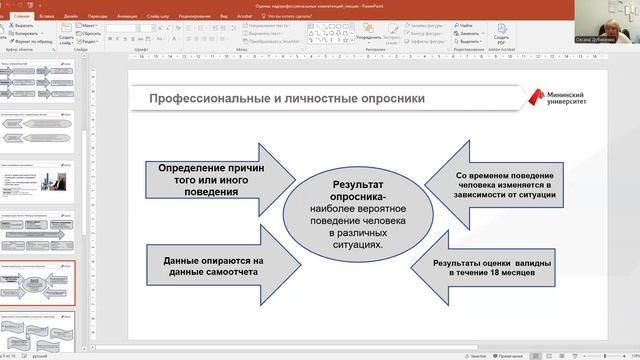The image size is (640, 360).
Task: Click Replace (Заменить) button
Action: click(x=469, y=33)
